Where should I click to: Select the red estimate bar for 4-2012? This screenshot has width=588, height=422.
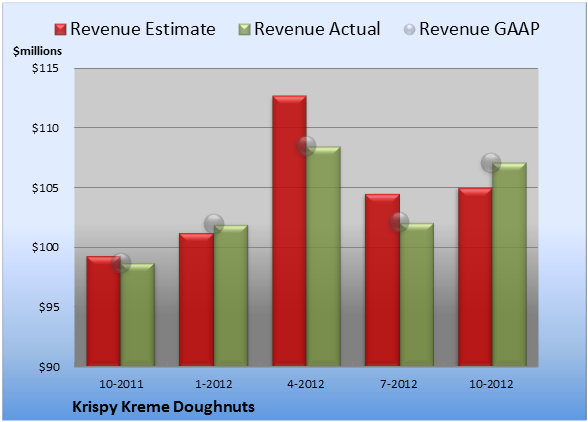coord(289,230)
